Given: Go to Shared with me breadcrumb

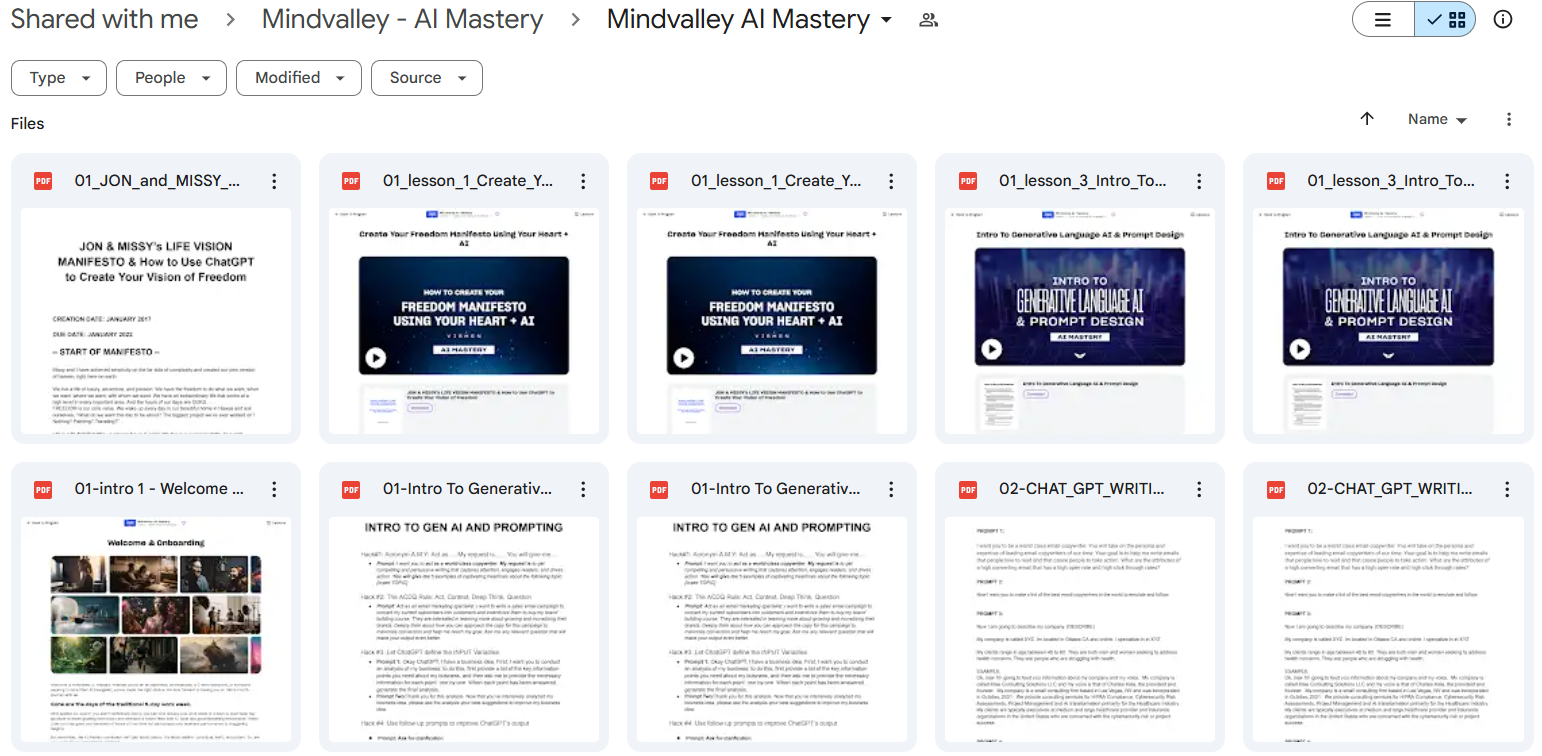Looking at the screenshot, I should (105, 19).
